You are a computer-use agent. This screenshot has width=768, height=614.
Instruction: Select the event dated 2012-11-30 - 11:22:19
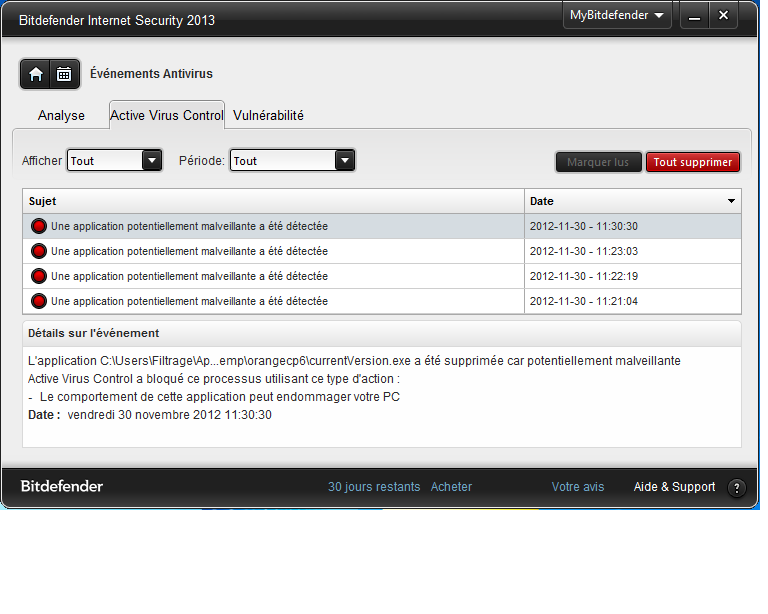[382, 276]
